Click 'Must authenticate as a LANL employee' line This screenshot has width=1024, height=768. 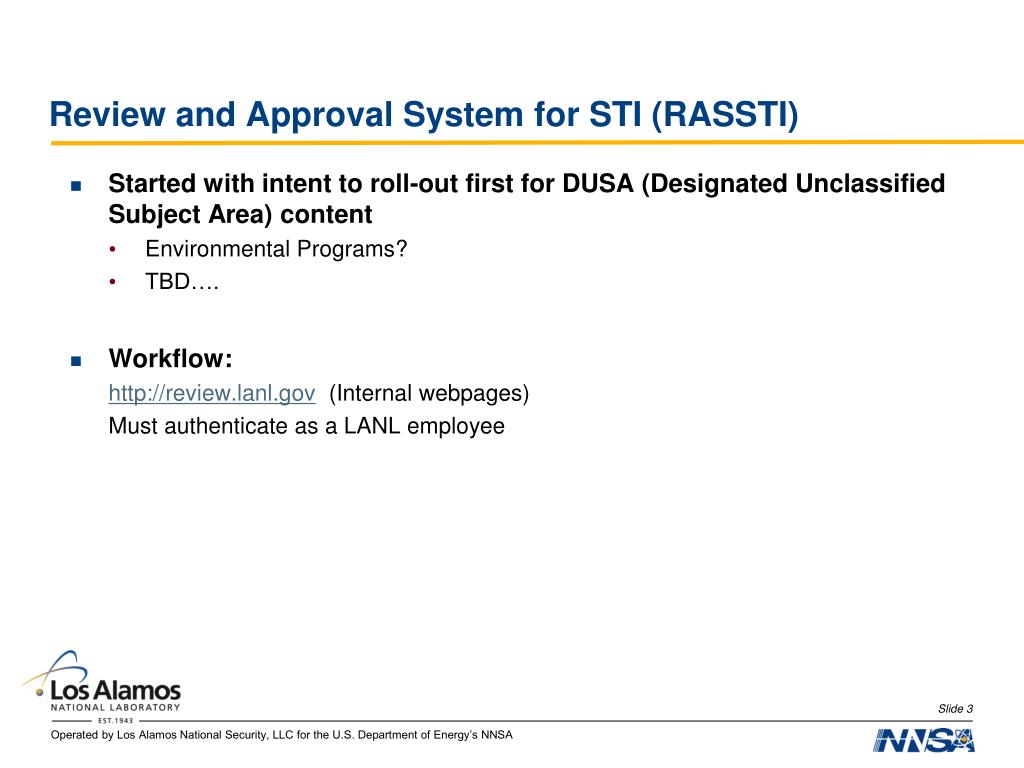click(306, 426)
